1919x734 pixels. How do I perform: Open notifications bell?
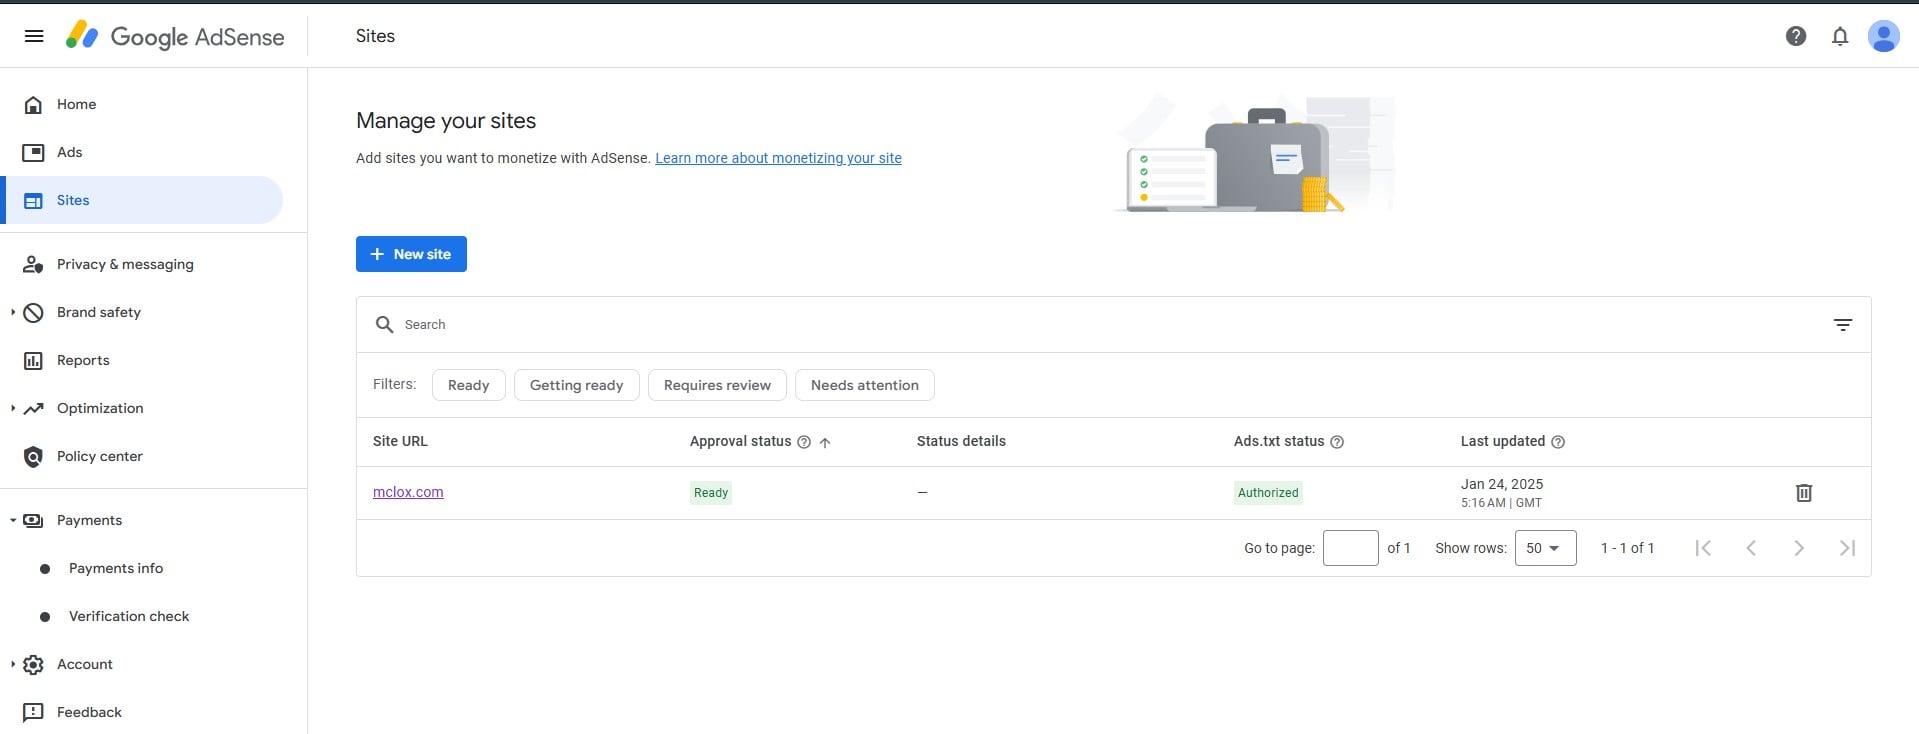(x=1839, y=36)
